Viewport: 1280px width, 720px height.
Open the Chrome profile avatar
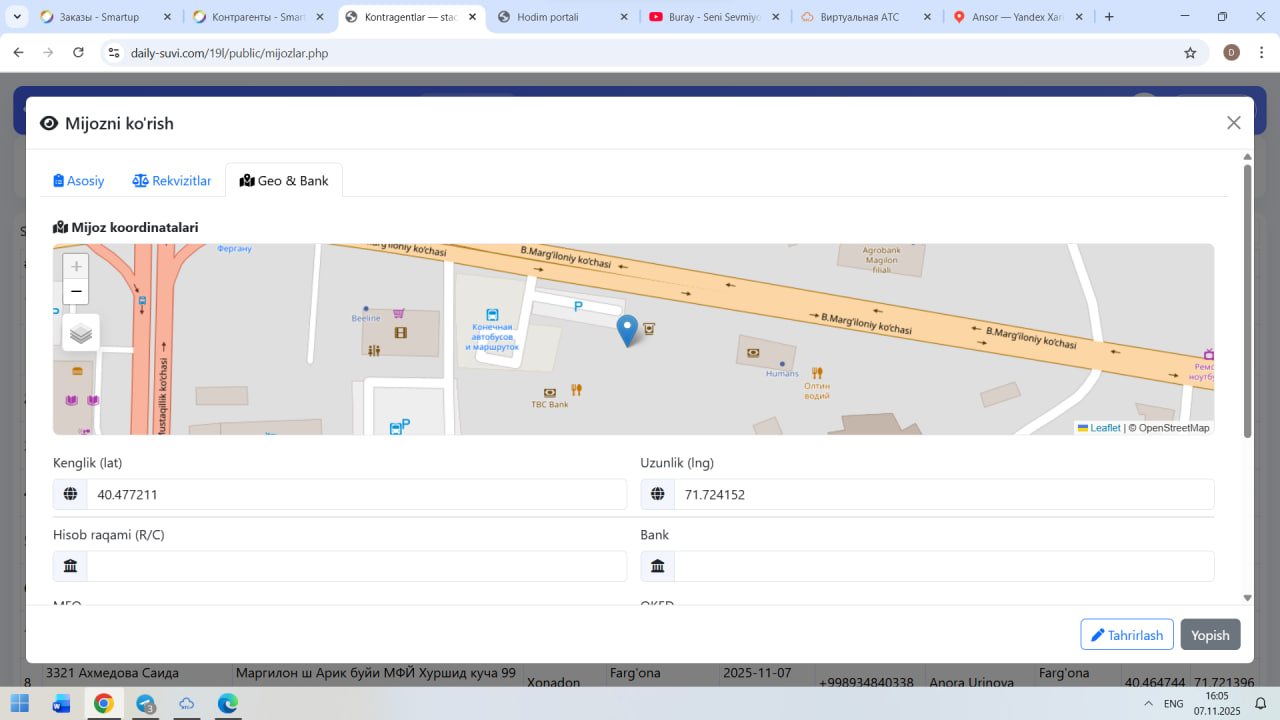click(1231, 53)
